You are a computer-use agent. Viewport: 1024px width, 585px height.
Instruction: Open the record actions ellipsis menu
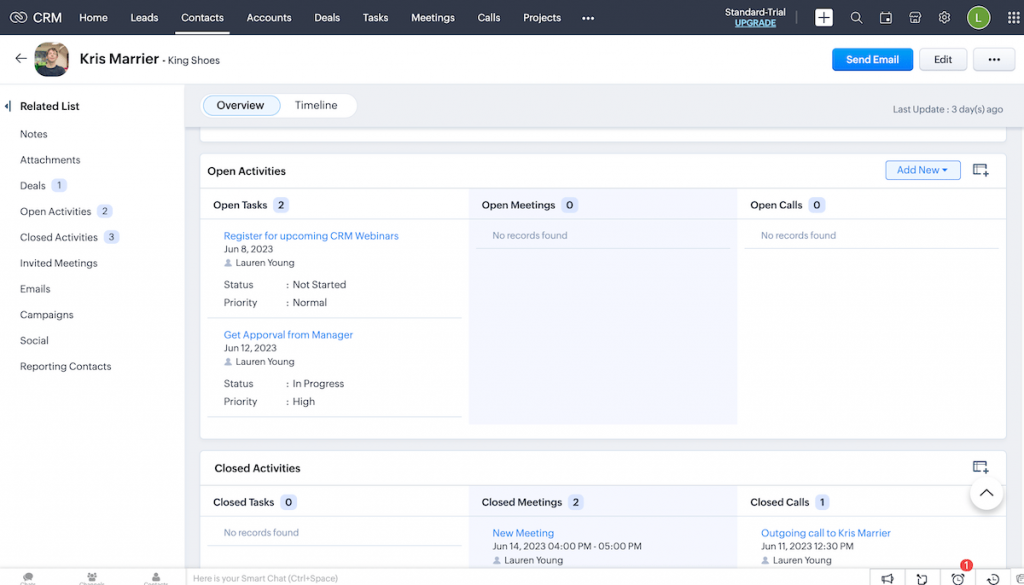click(993, 59)
